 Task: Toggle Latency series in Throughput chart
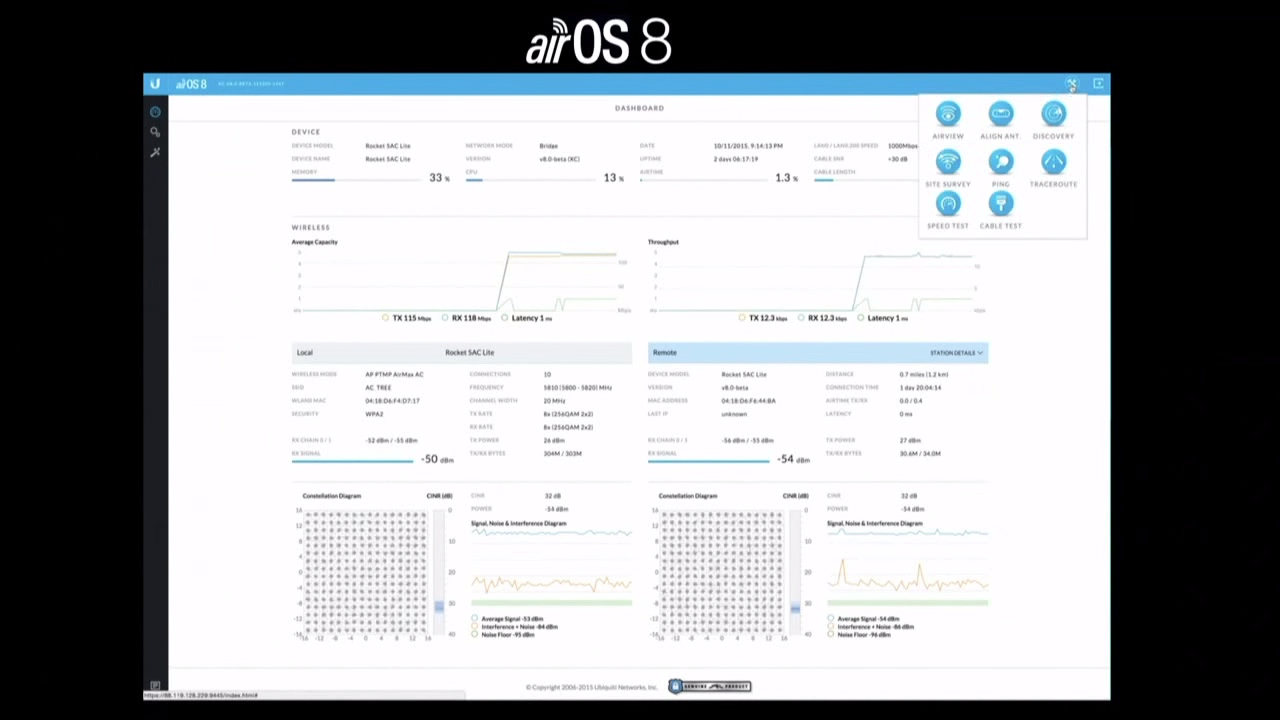883,318
